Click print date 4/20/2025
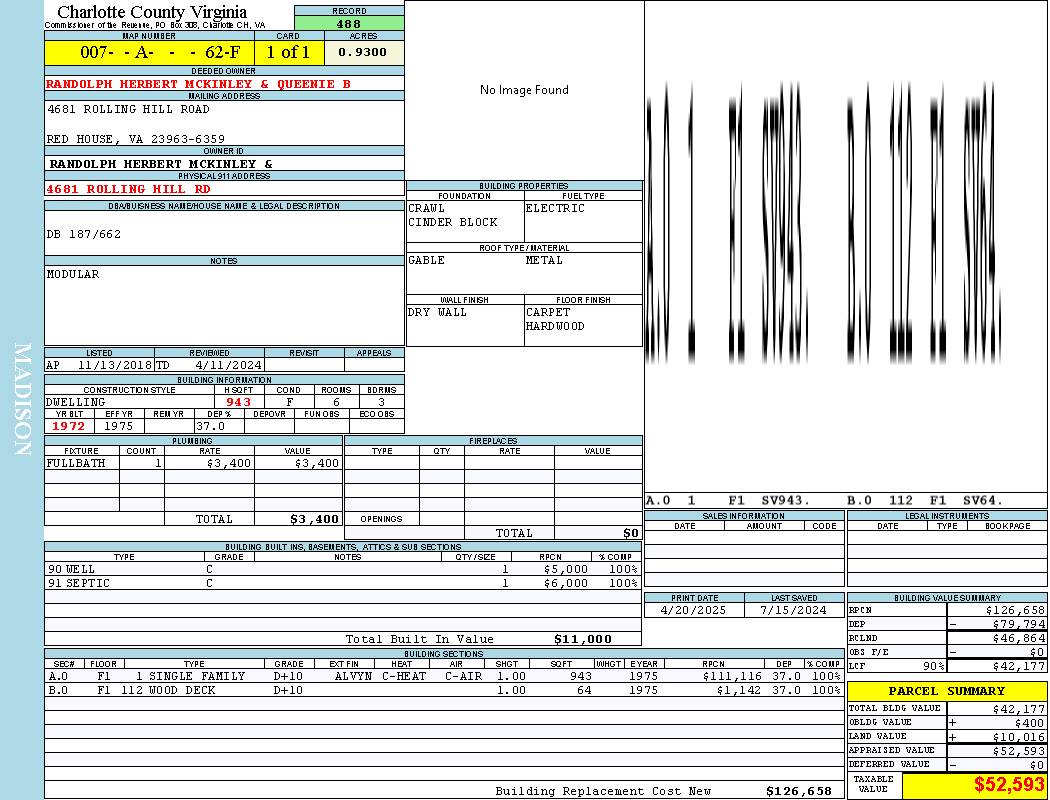 click(693, 611)
